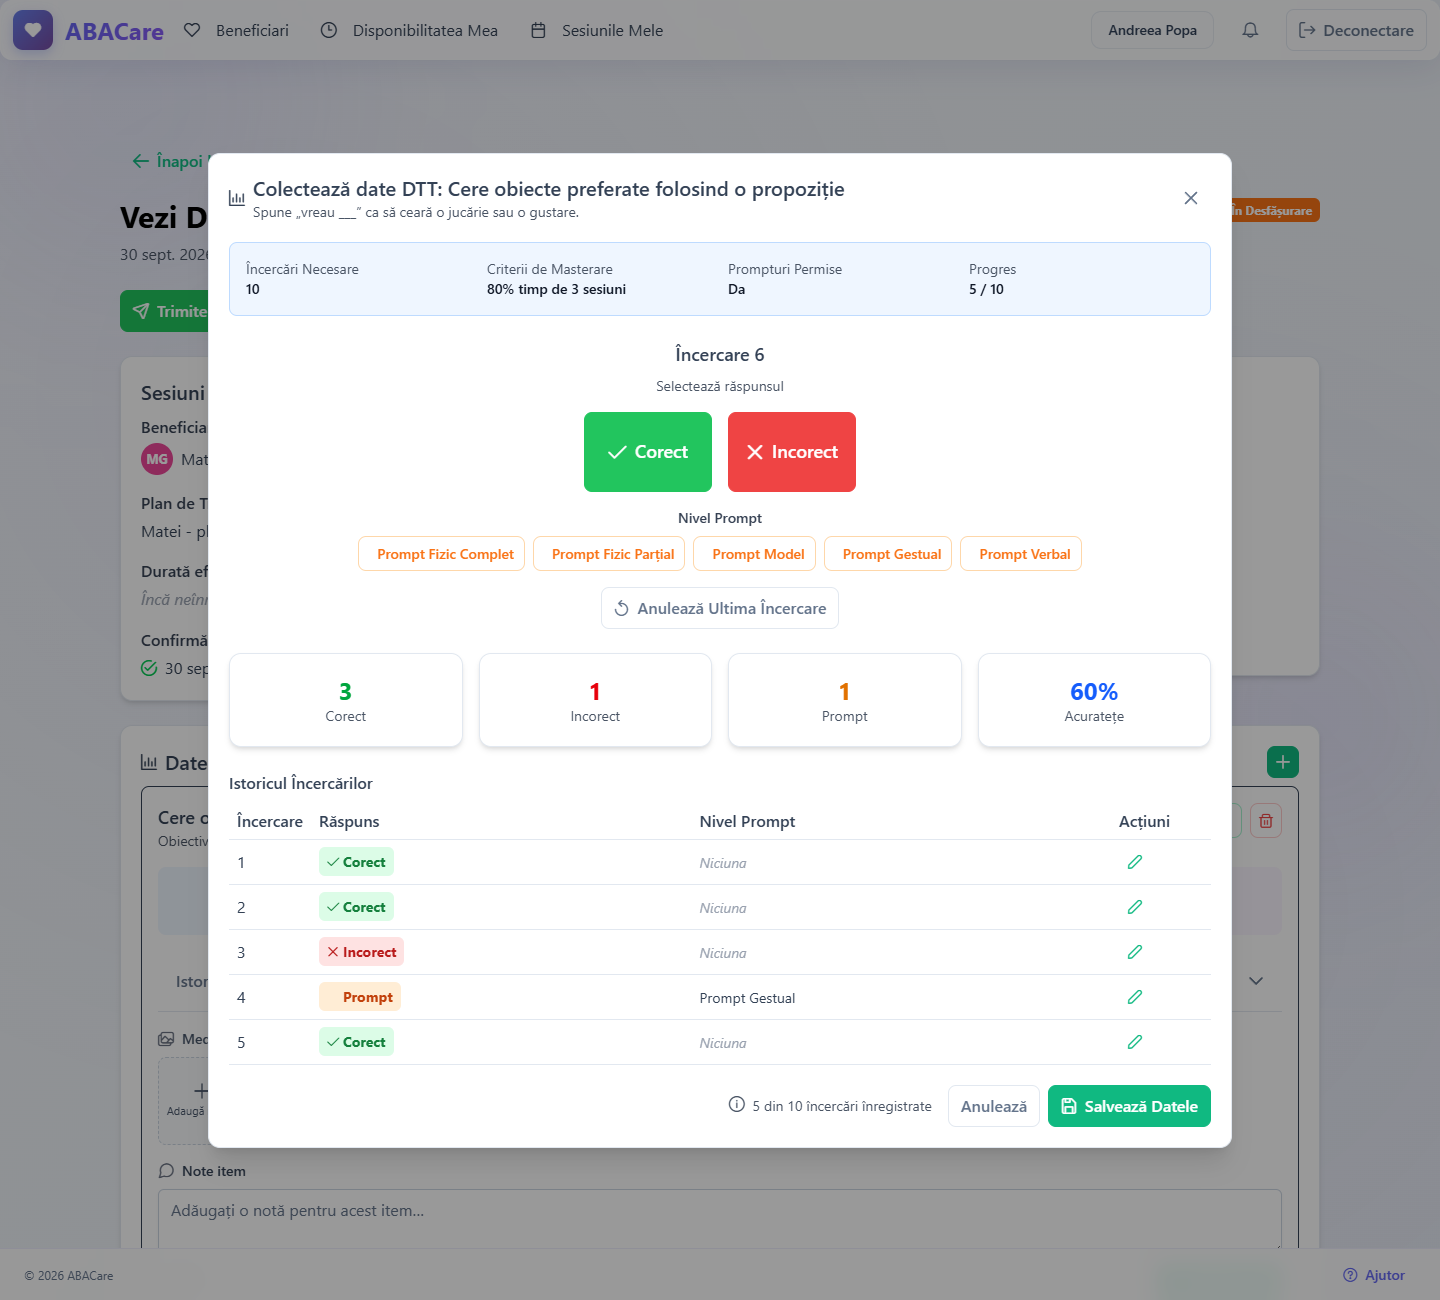Click the ABACare heart logo

pyautogui.click(x=33, y=30)
